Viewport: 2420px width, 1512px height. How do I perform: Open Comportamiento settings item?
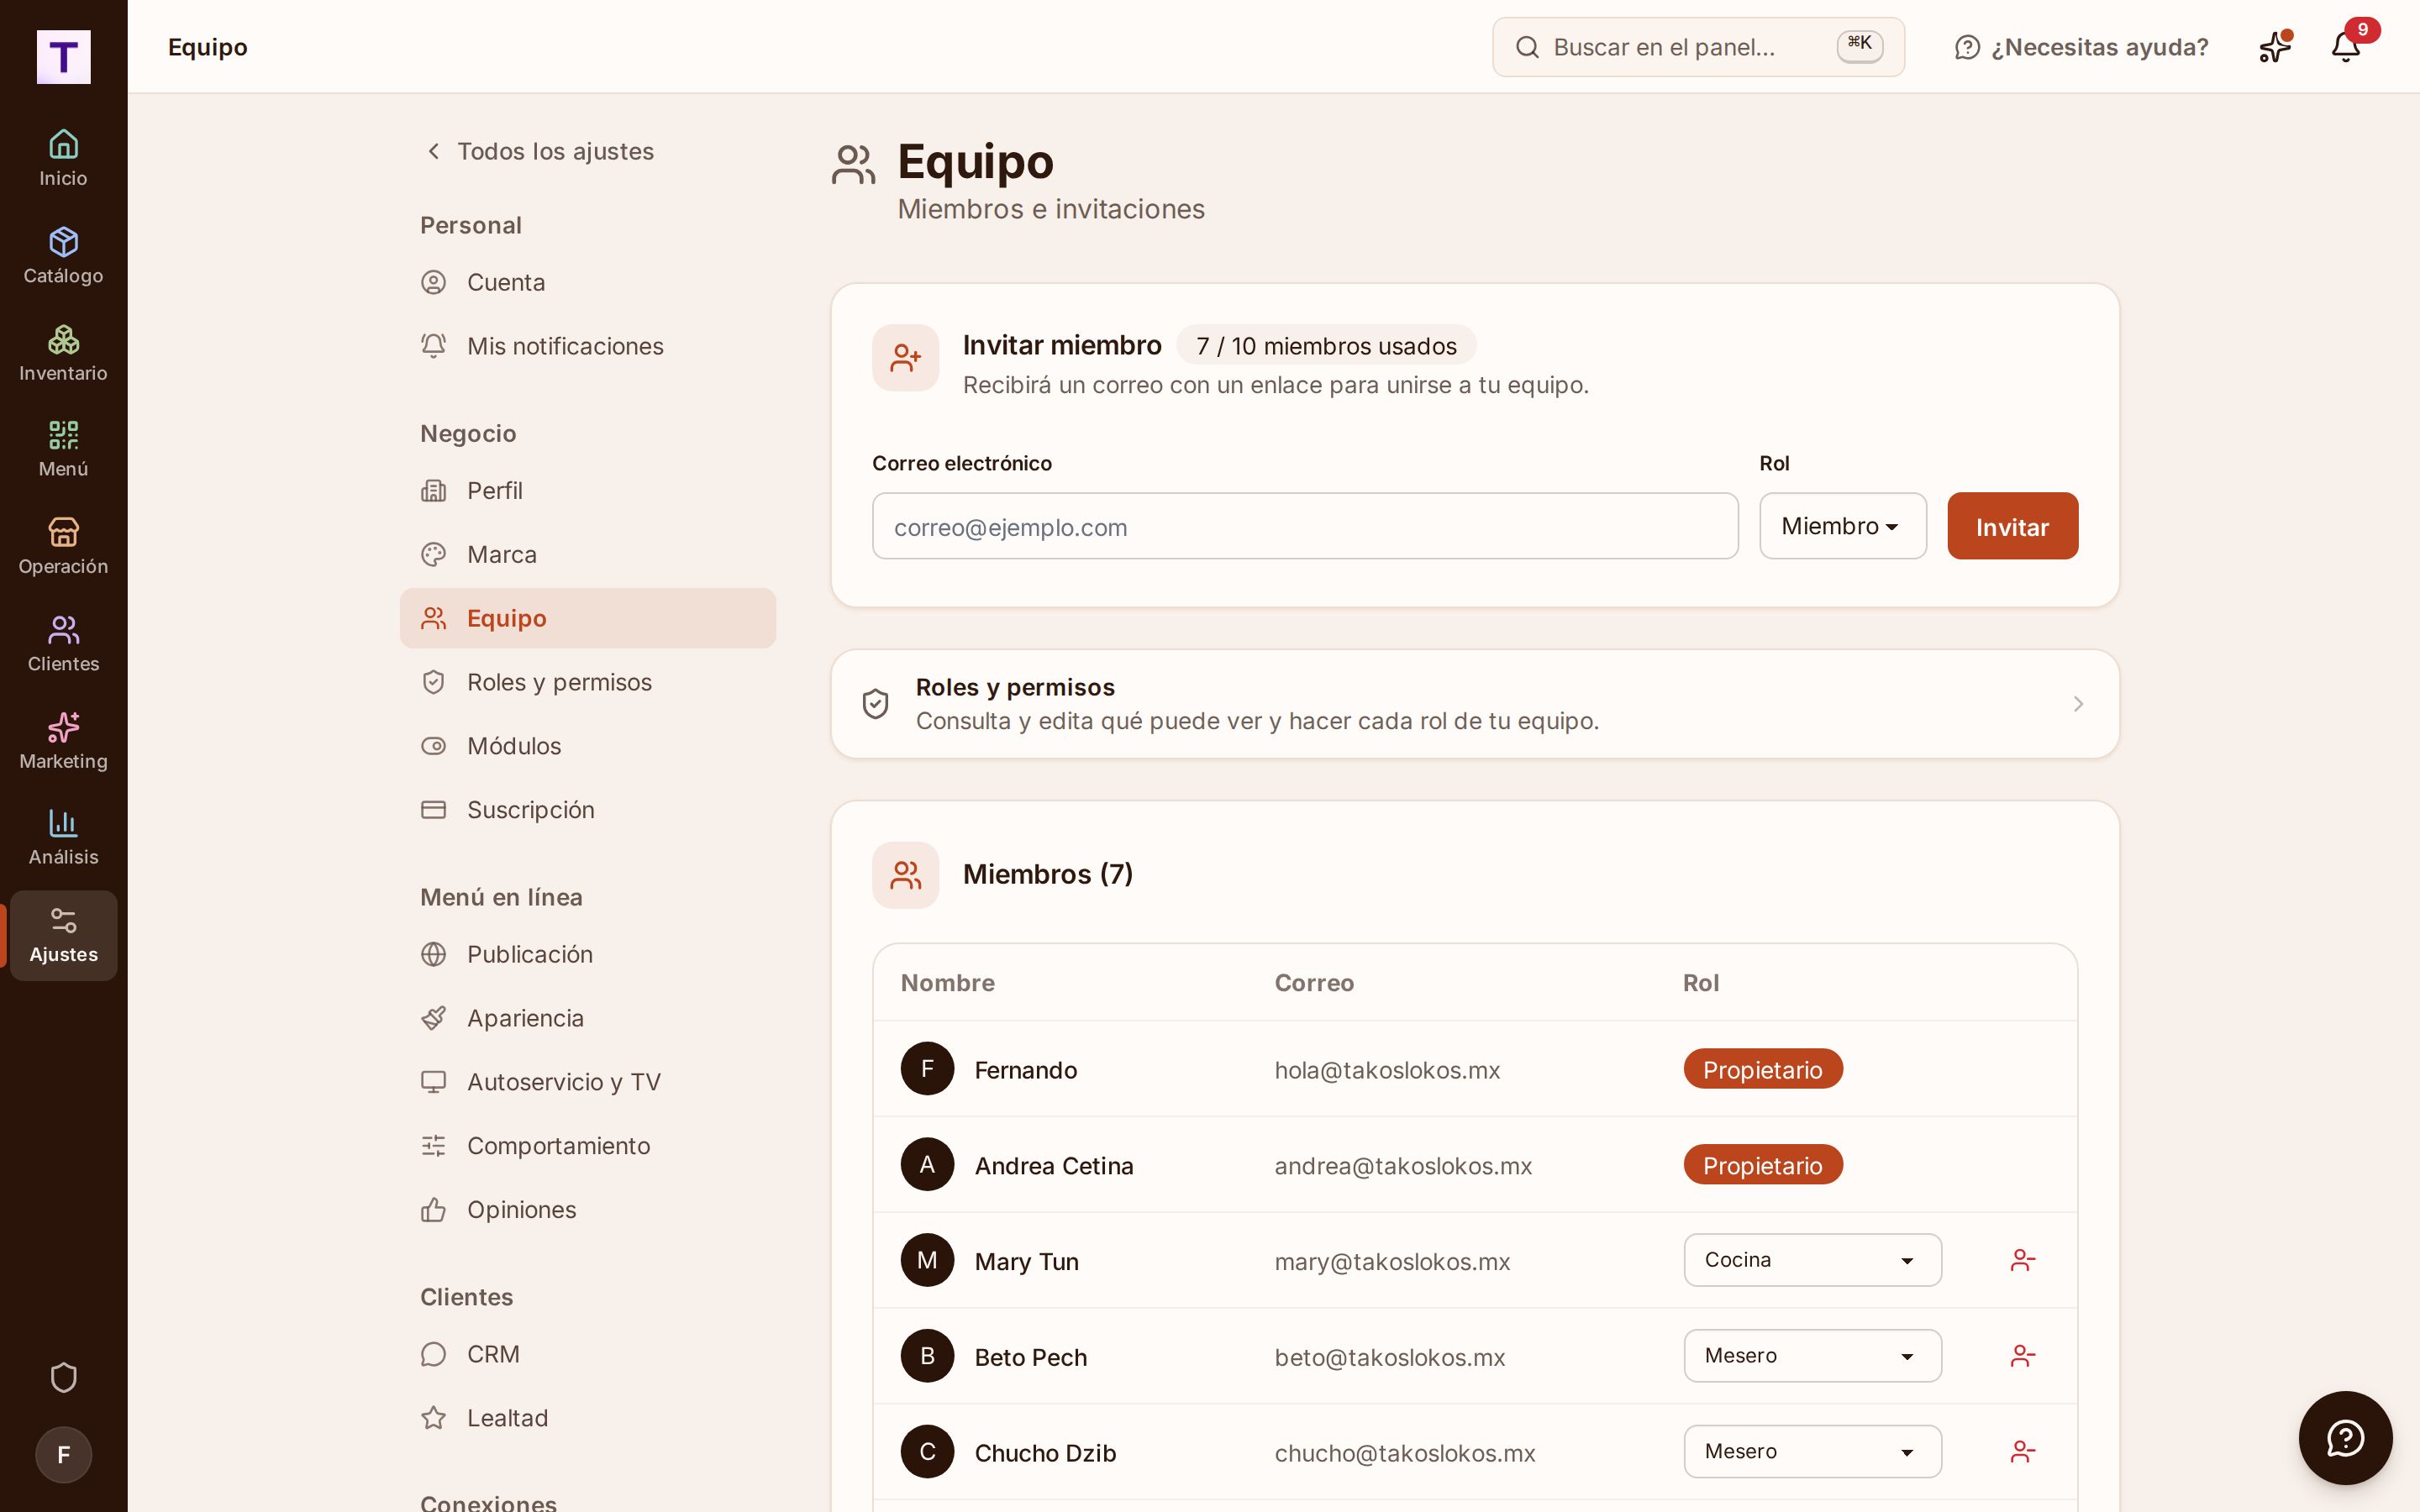click(588, 1146)
